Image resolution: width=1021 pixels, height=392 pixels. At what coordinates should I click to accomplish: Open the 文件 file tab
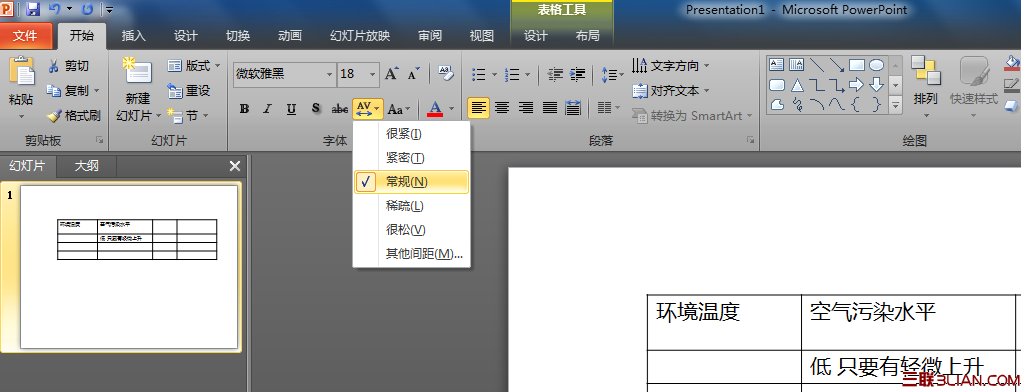[x=25, y=36]
